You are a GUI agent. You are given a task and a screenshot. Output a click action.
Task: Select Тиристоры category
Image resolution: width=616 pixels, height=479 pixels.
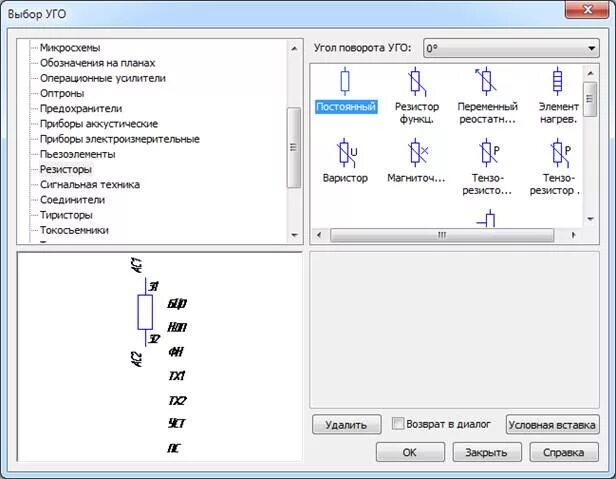[x=66, y=215]
